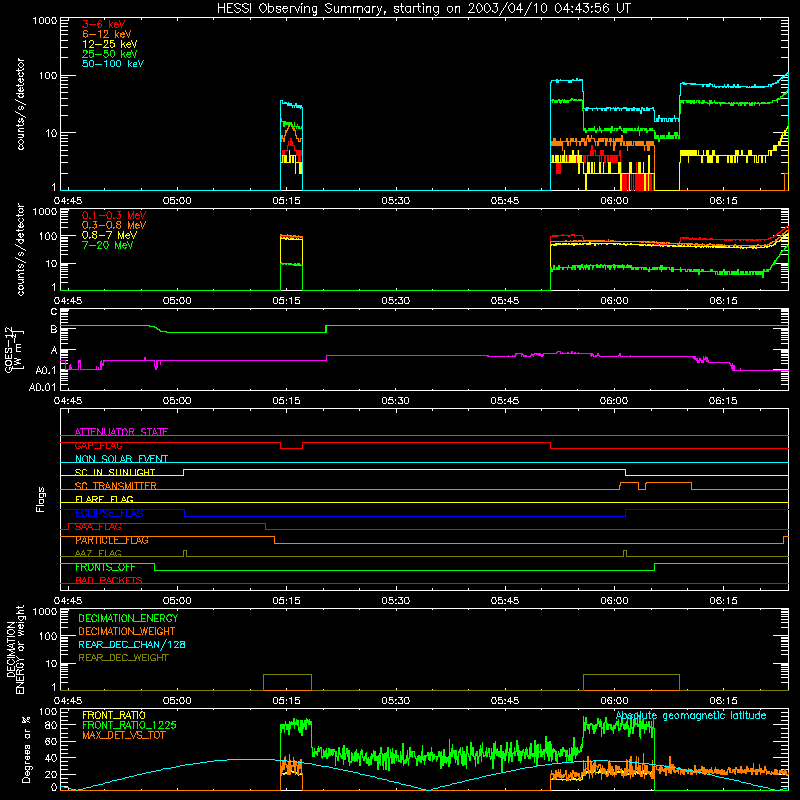Click the 'Degrees or %' axis title

point(26,749)
